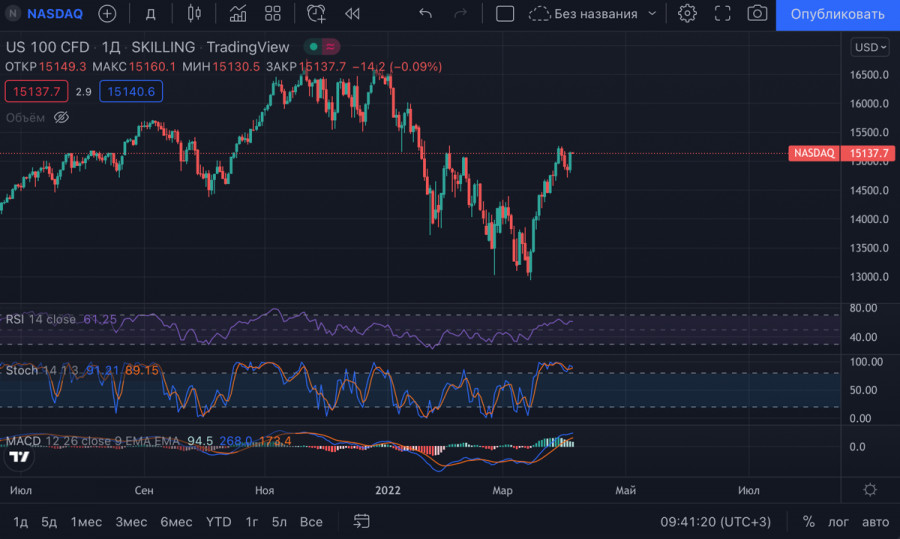The height and width of the screenshot is (539, 900).
Task: Take a chart snapshot with camera
Action: point(757,13)
